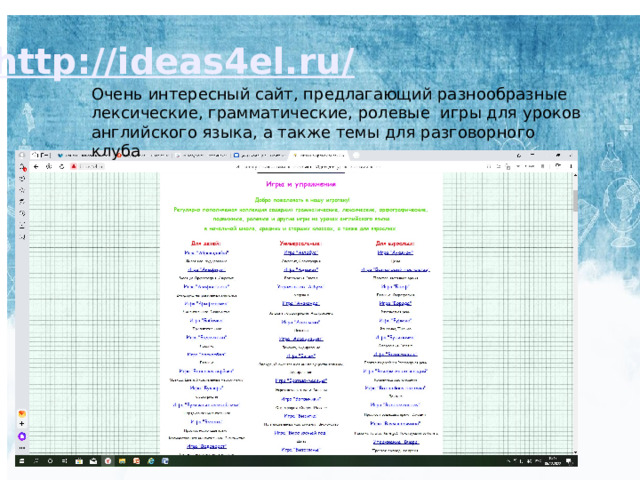
Task: Open the first game link under 'Для взрослых:'
Action: 395,253
